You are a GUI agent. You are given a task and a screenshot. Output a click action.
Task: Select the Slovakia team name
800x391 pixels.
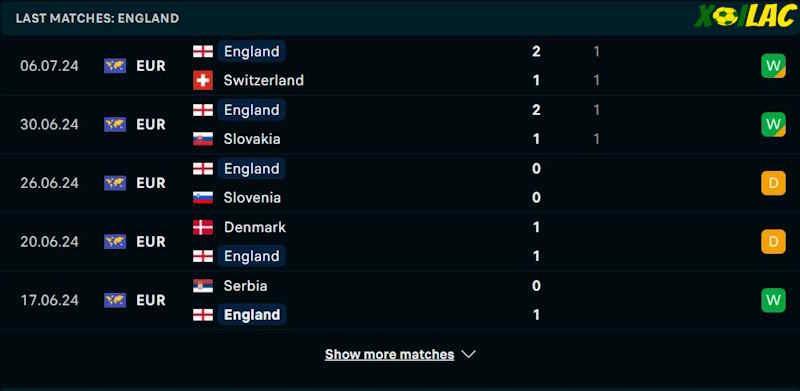[x=252, y=139]
